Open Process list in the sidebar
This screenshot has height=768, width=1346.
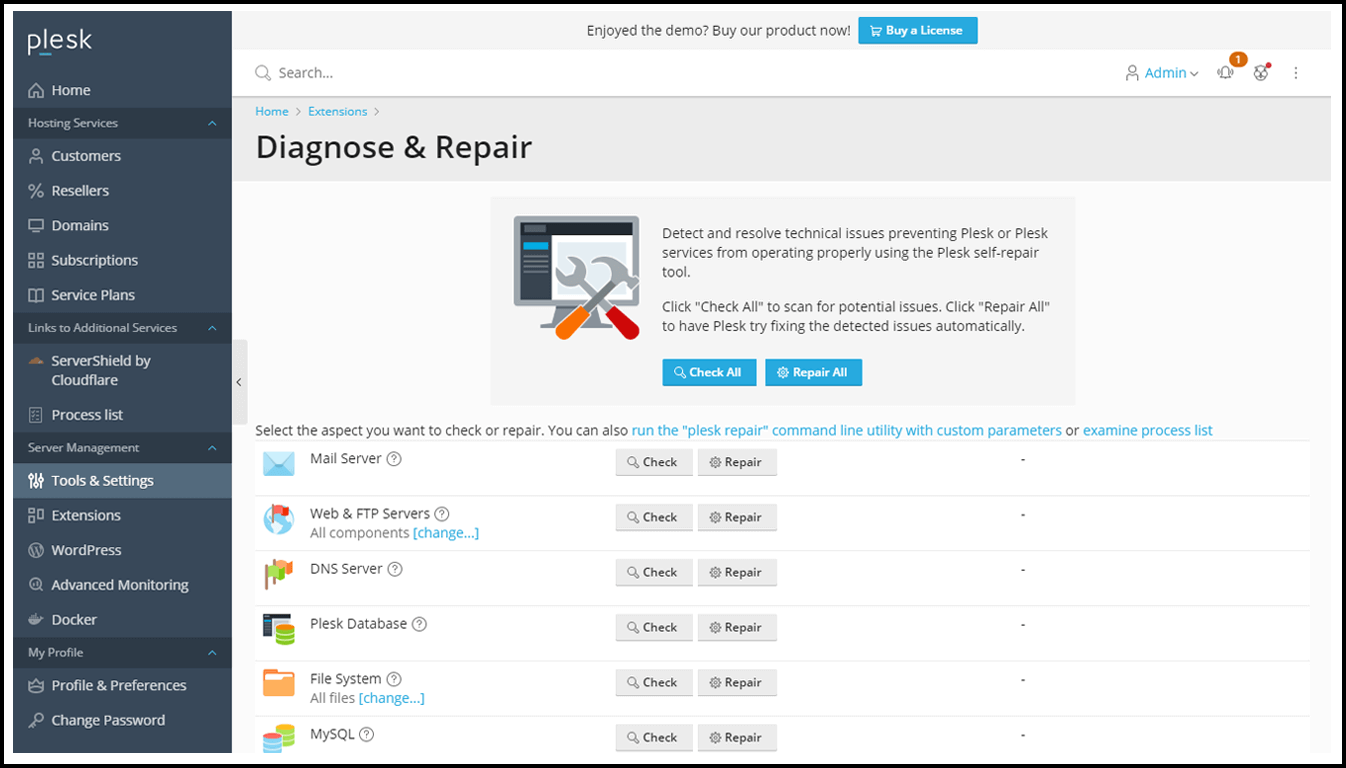122,415
